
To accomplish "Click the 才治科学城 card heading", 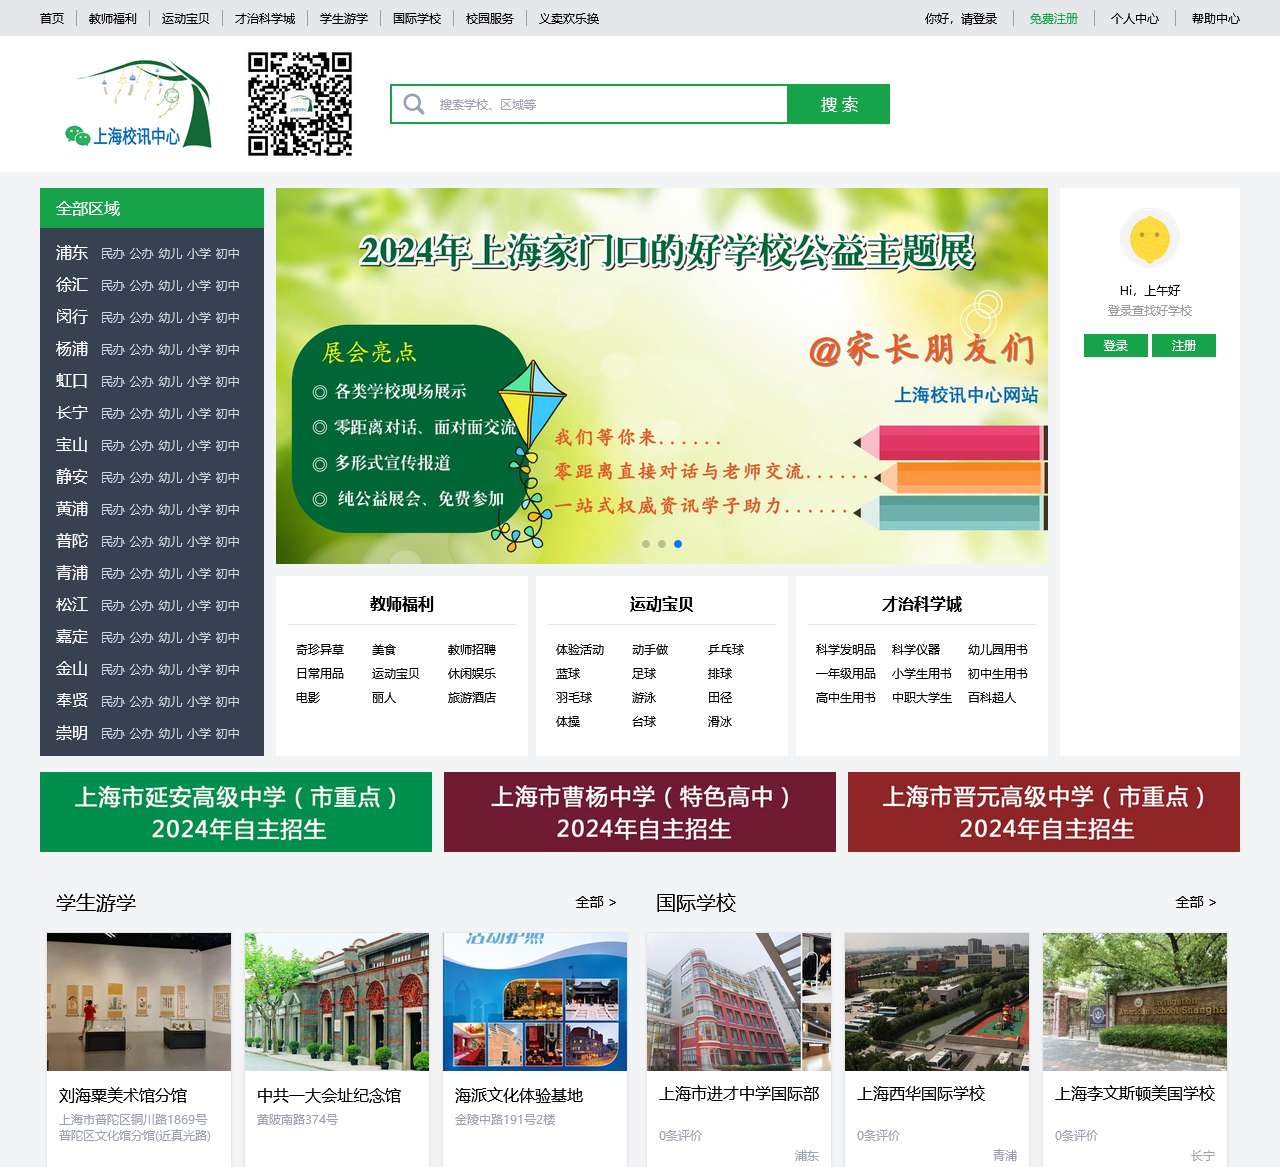I will [x=922, y=604].
